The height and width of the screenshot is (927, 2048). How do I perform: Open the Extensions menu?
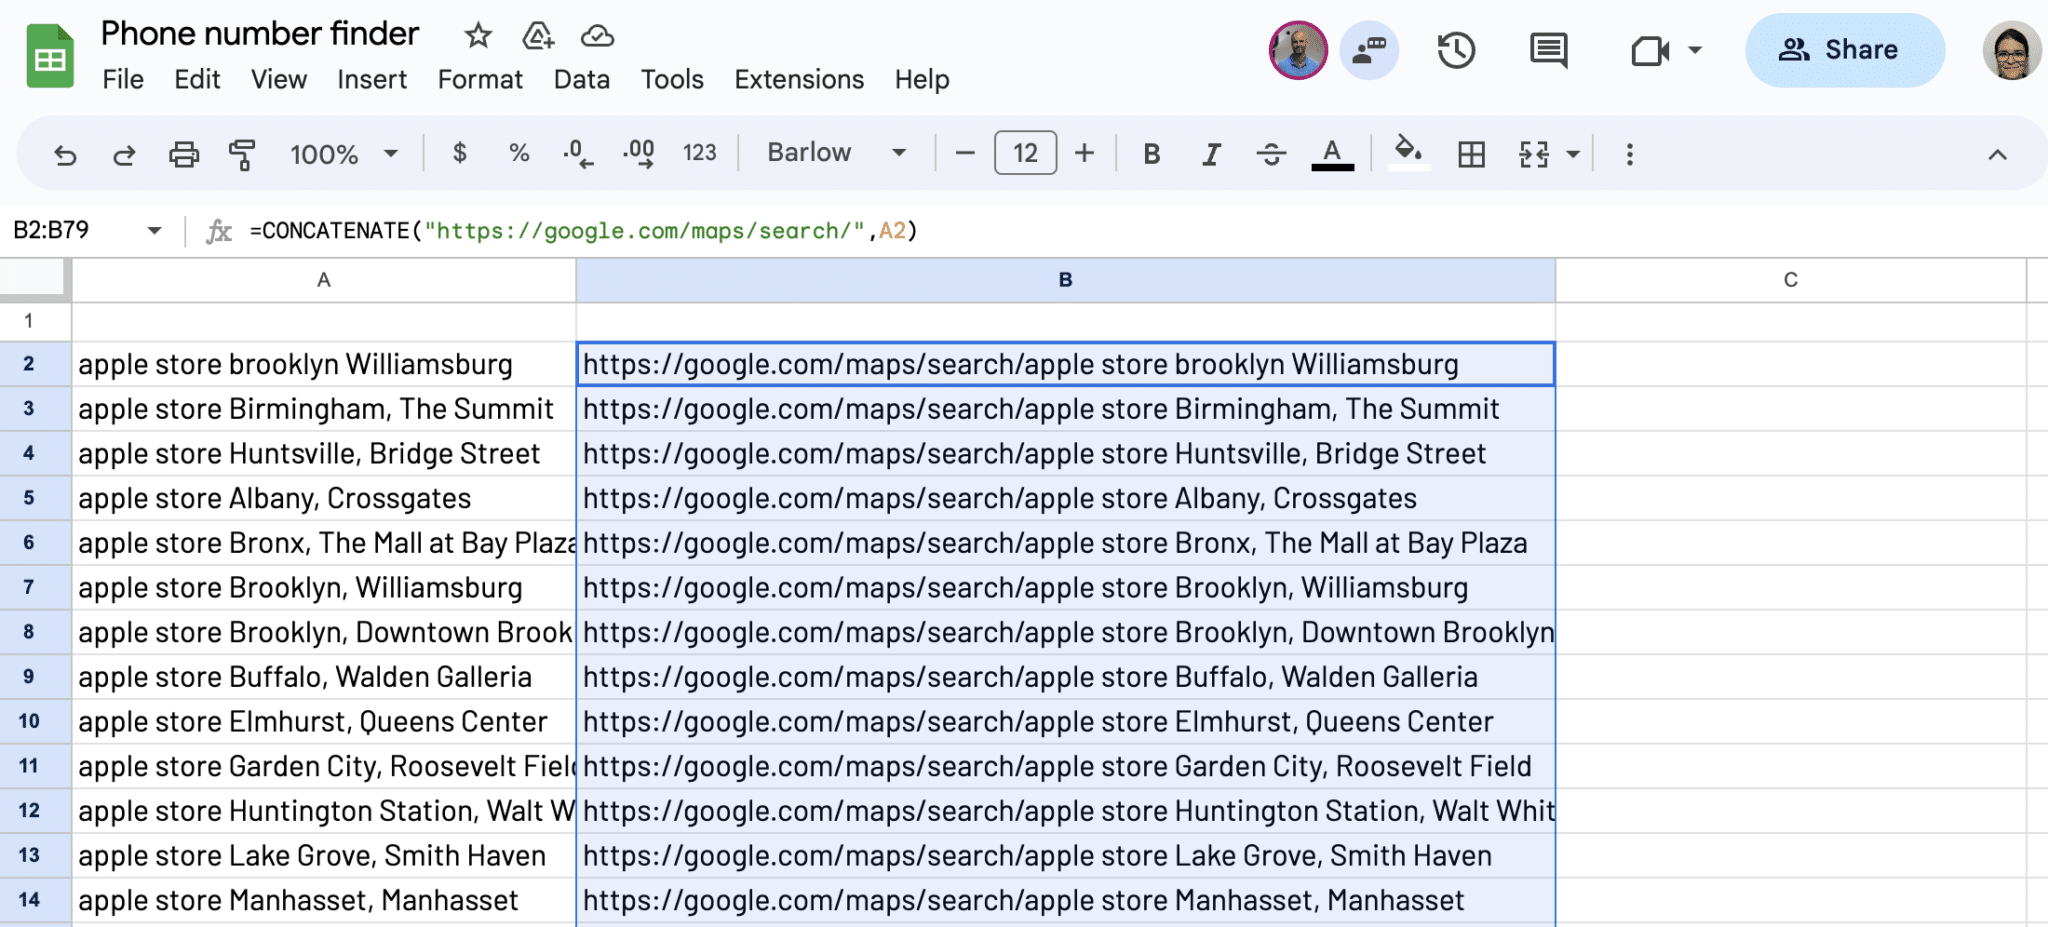point(798,79)
